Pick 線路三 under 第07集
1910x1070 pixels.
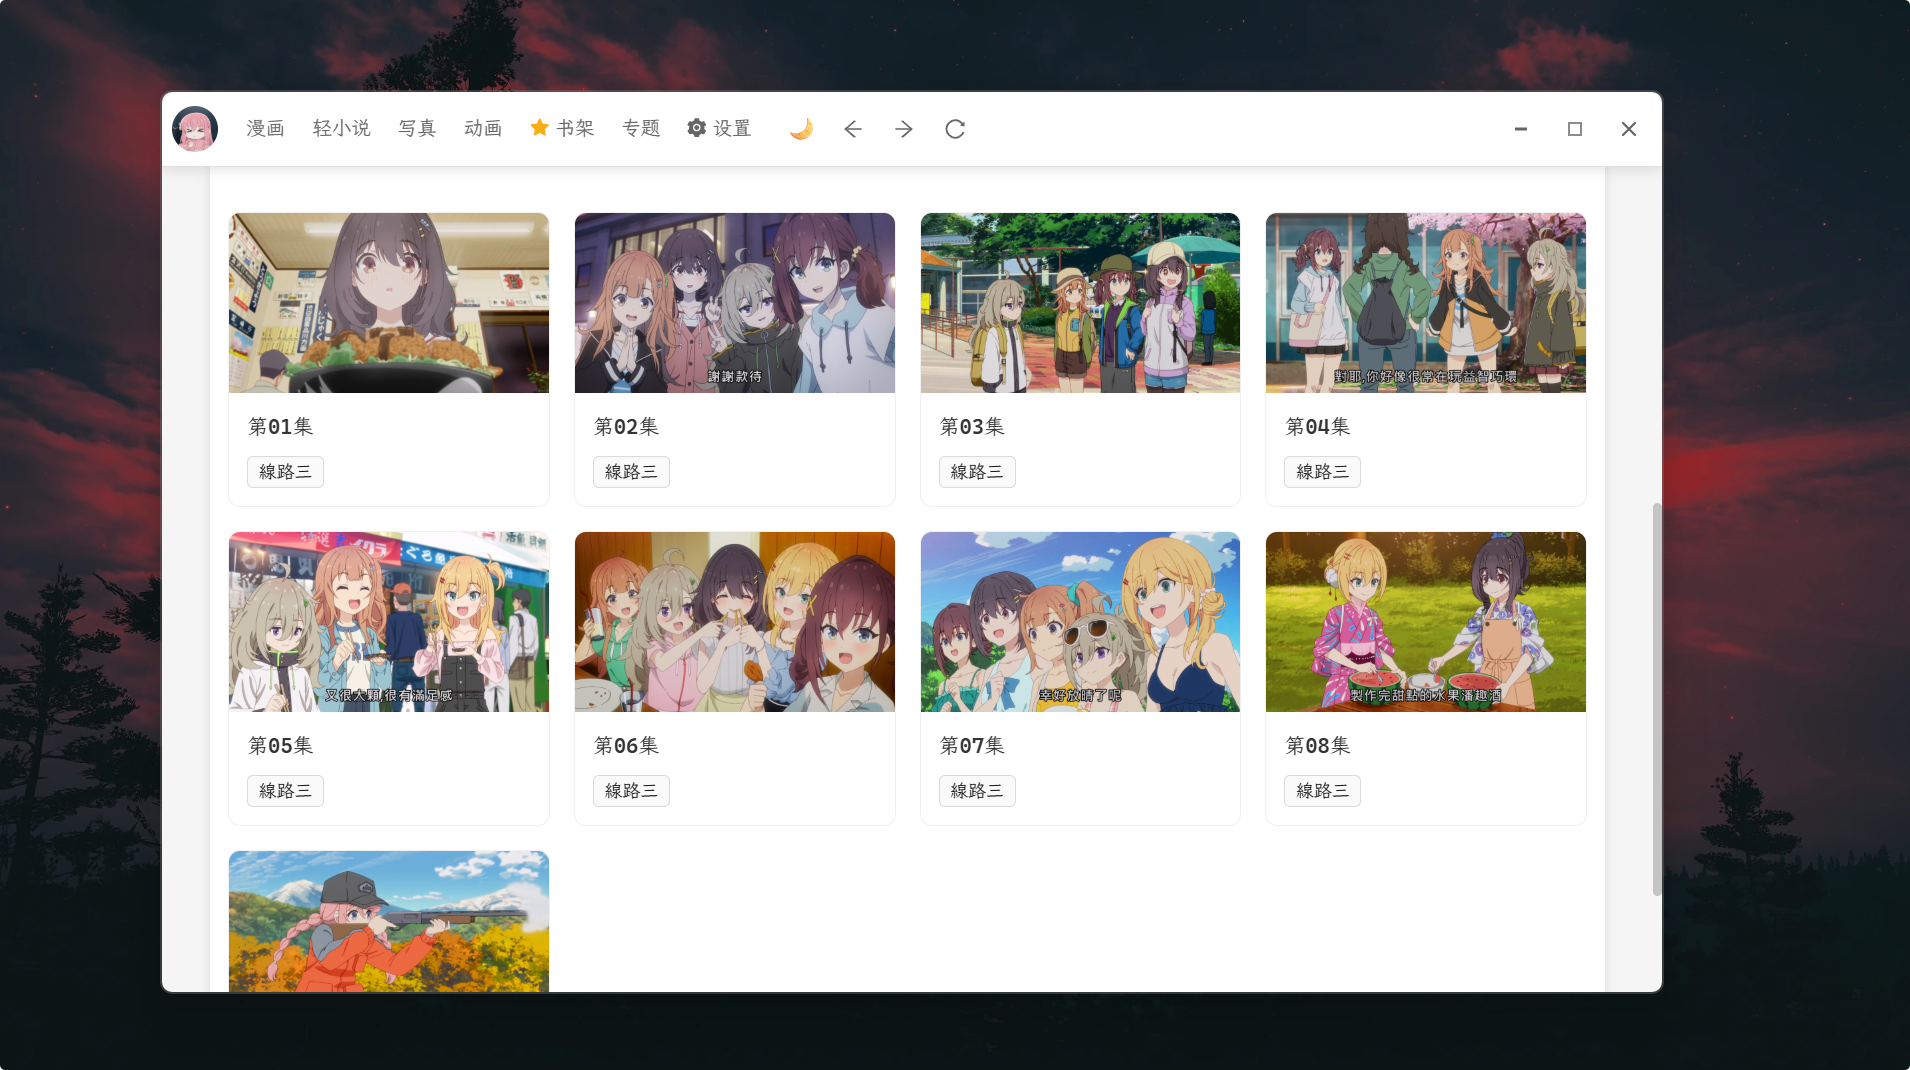[x=977, y=791]
